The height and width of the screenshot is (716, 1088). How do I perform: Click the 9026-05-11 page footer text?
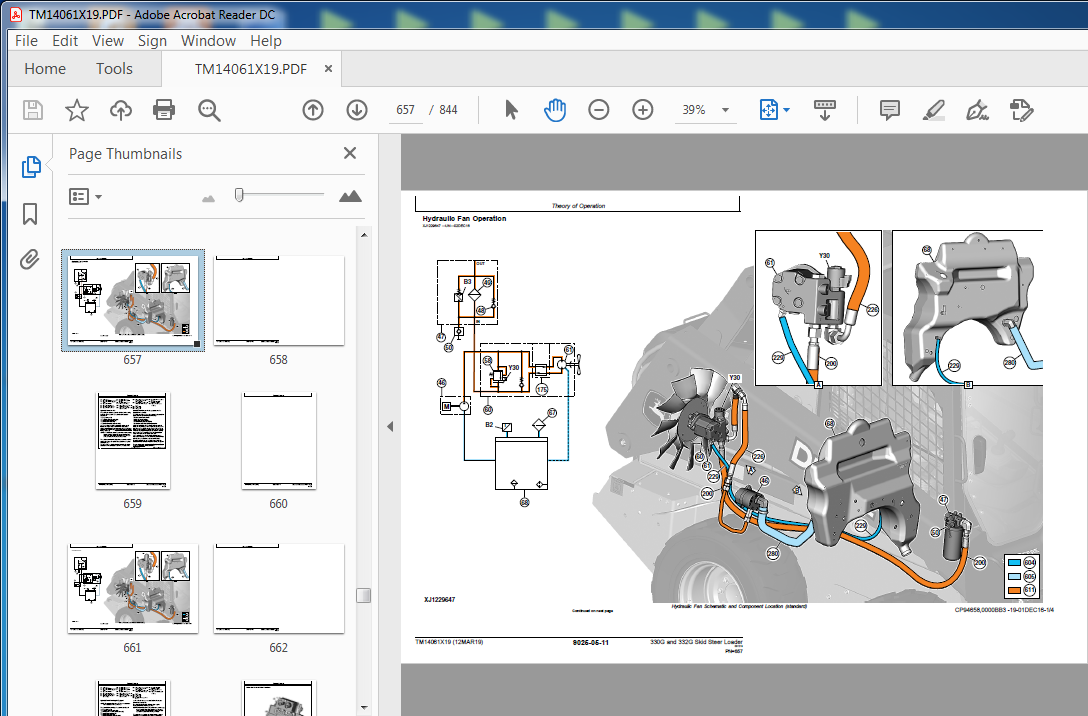pos(590,642)
